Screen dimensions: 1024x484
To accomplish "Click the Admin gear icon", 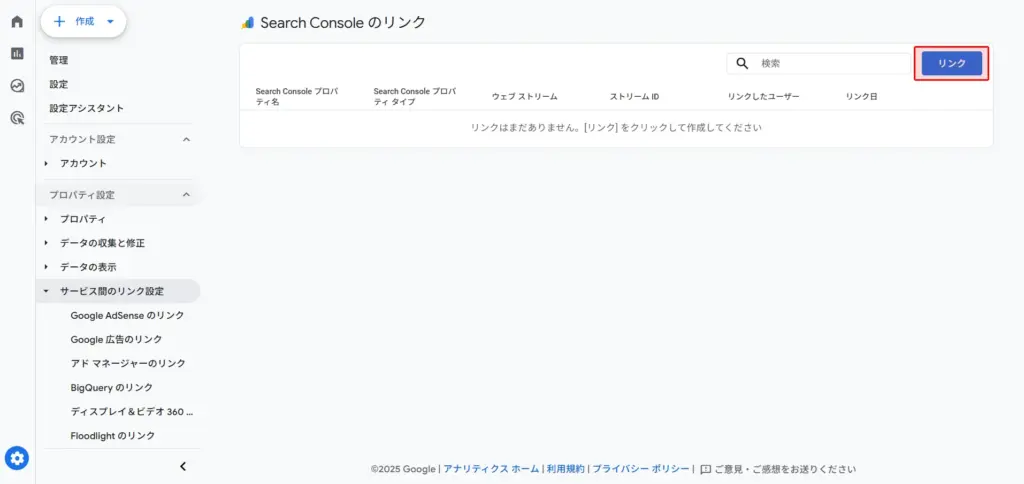I will (x=17, y=458).
